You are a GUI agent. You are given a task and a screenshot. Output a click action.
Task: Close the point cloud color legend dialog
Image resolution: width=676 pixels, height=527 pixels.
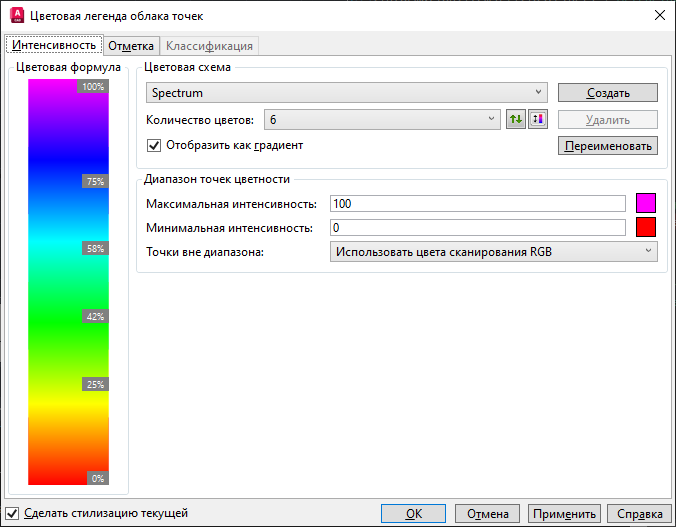(x=660, y=16)
